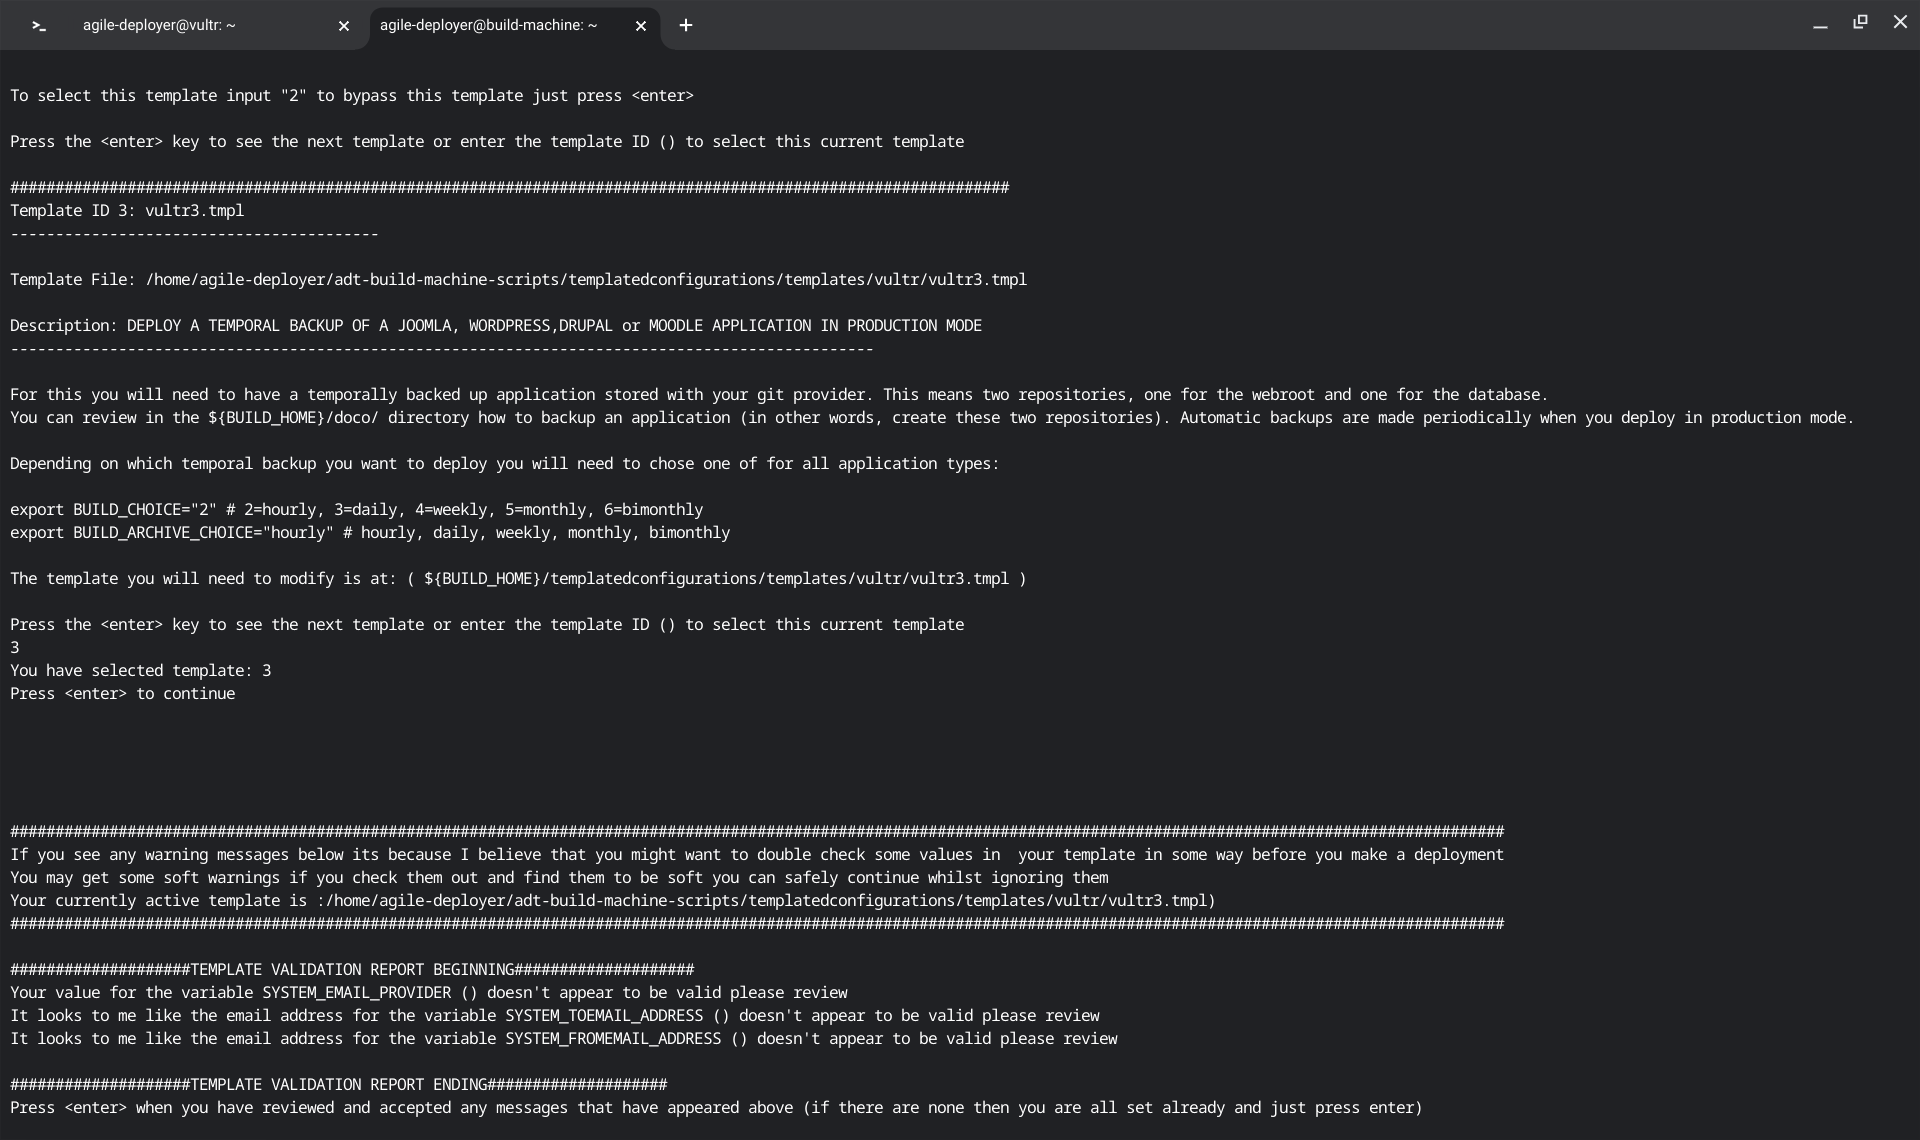This screenshot has width=1920, height=1140.
Task: Click the TEMPLATE VALIDATION REPORT ENDING header
Action: coord(338,1085)
